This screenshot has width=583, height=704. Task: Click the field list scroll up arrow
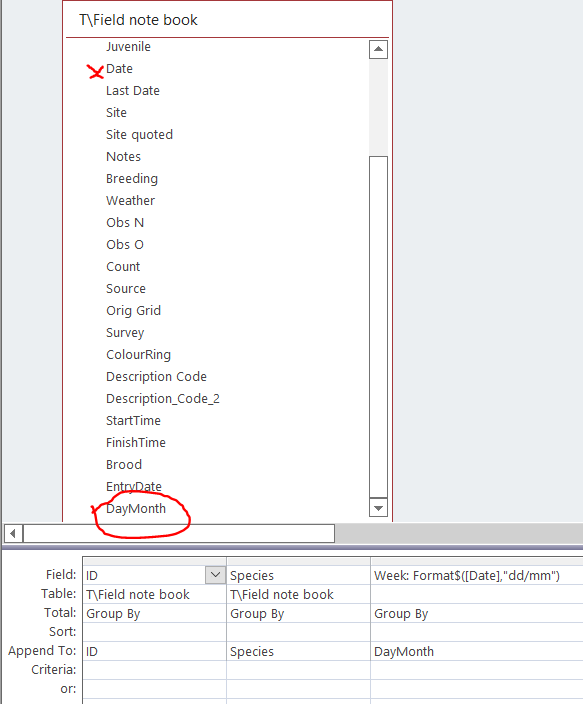pyautogui.click(x=378, y=49)
